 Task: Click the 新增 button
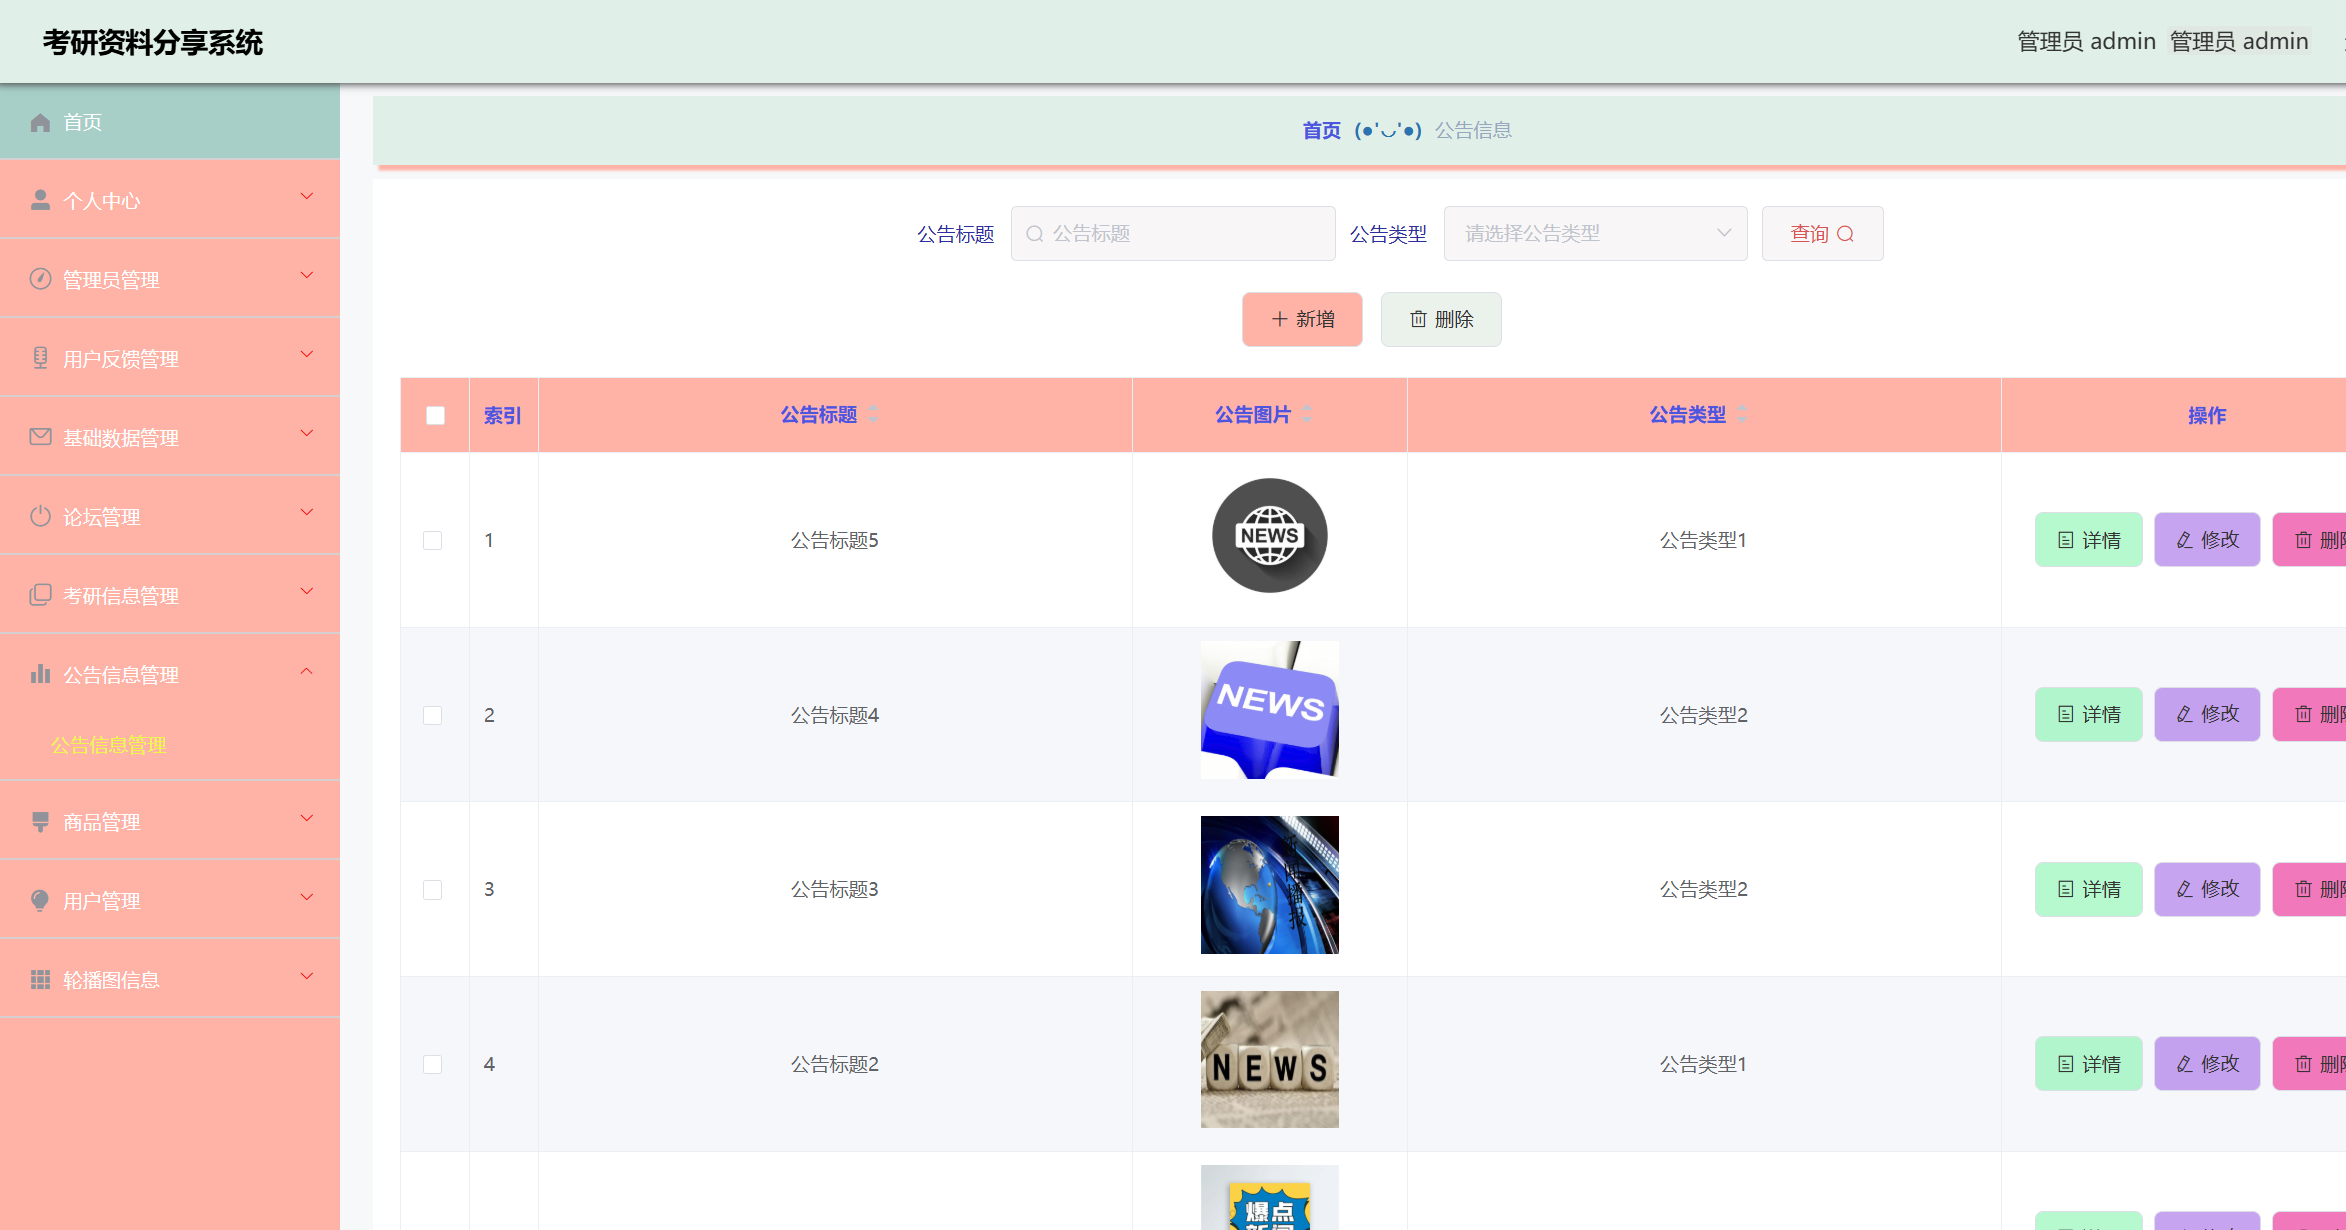pos(1302,319)
